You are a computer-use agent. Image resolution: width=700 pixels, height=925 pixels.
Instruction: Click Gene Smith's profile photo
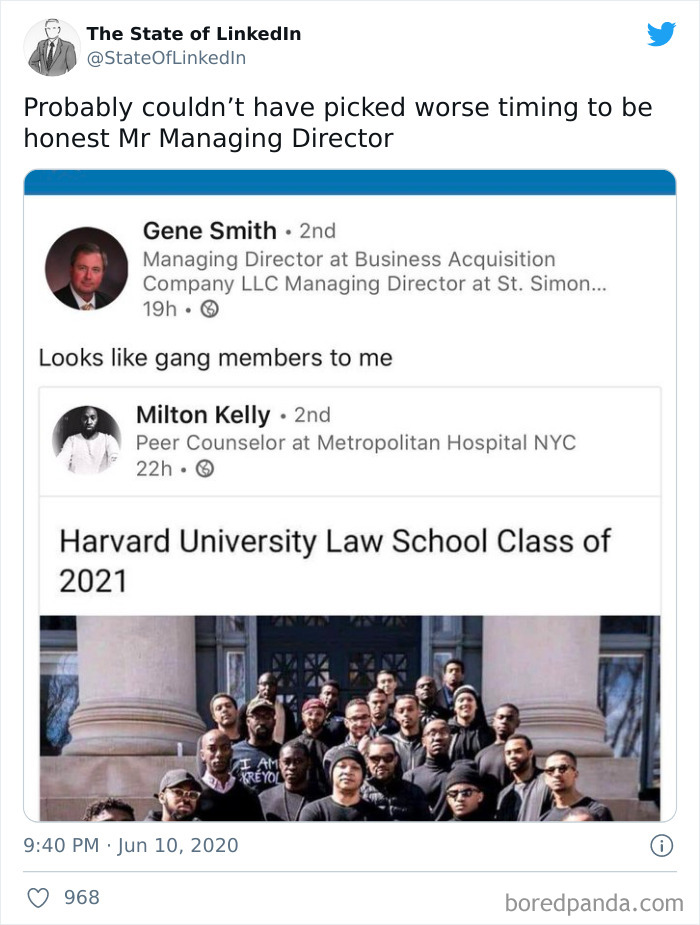pos(88,265)
